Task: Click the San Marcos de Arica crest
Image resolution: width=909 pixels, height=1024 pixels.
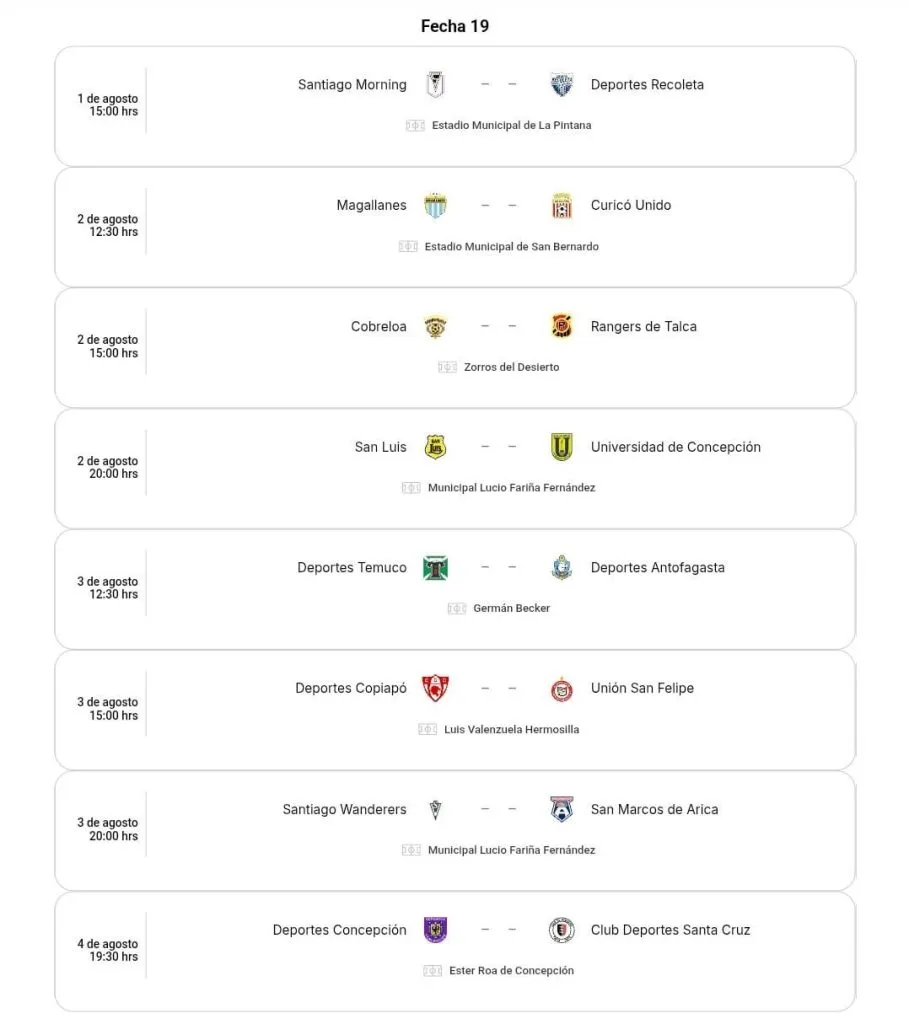Action: click(x=562, y=810)
